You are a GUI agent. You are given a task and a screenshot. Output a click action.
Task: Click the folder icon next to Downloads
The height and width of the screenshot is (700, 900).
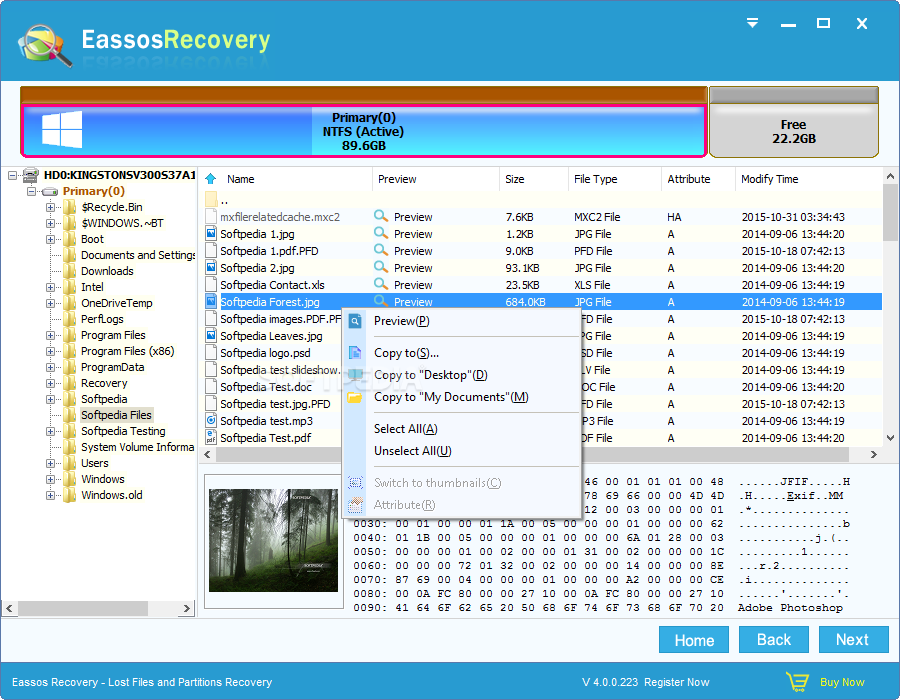(69, 271)
